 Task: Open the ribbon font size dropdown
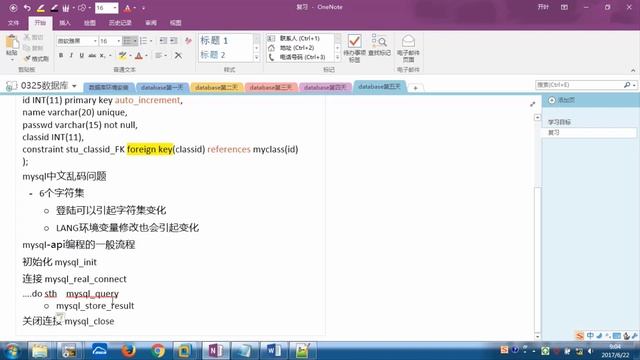[118, 41]
